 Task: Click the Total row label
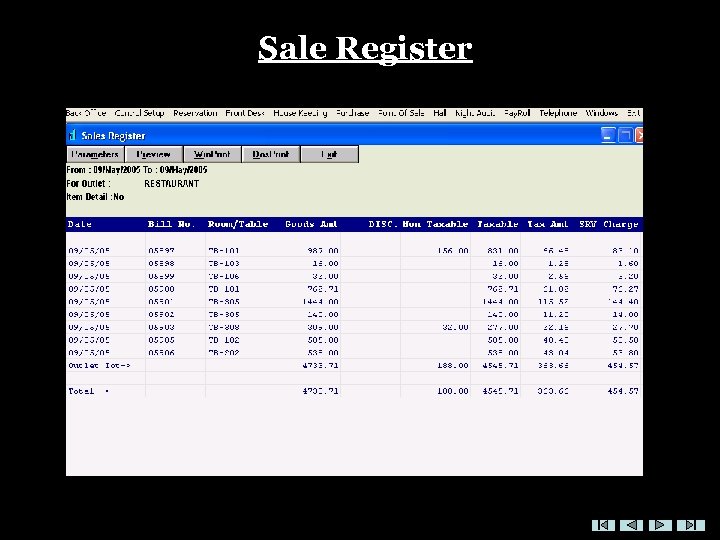coord(89,391)
